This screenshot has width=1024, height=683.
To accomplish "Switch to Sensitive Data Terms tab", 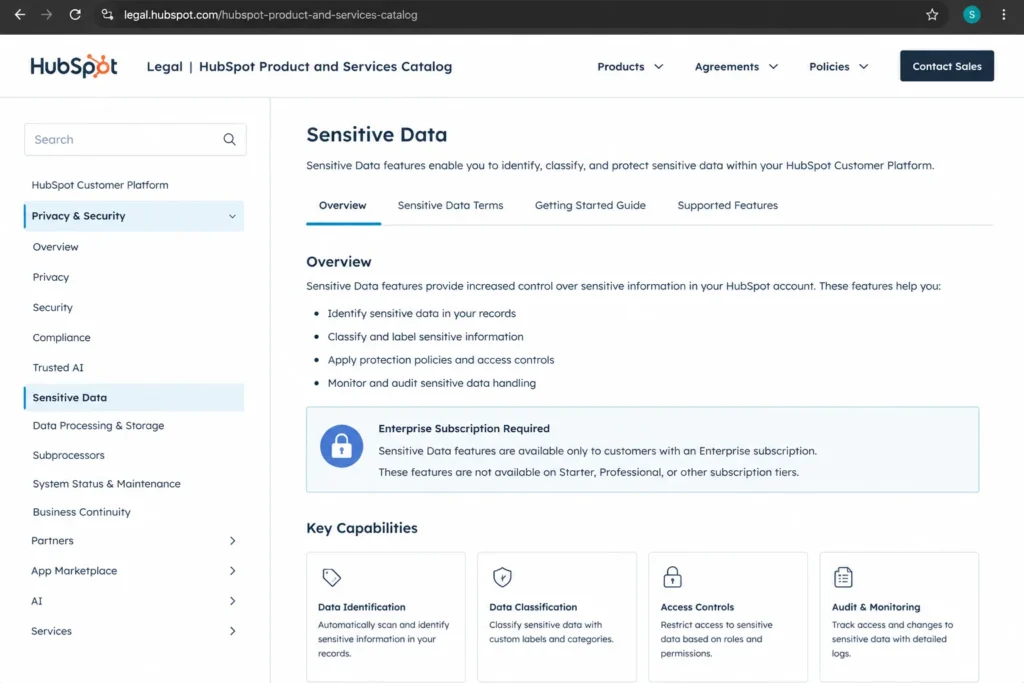I will point(451,205).
